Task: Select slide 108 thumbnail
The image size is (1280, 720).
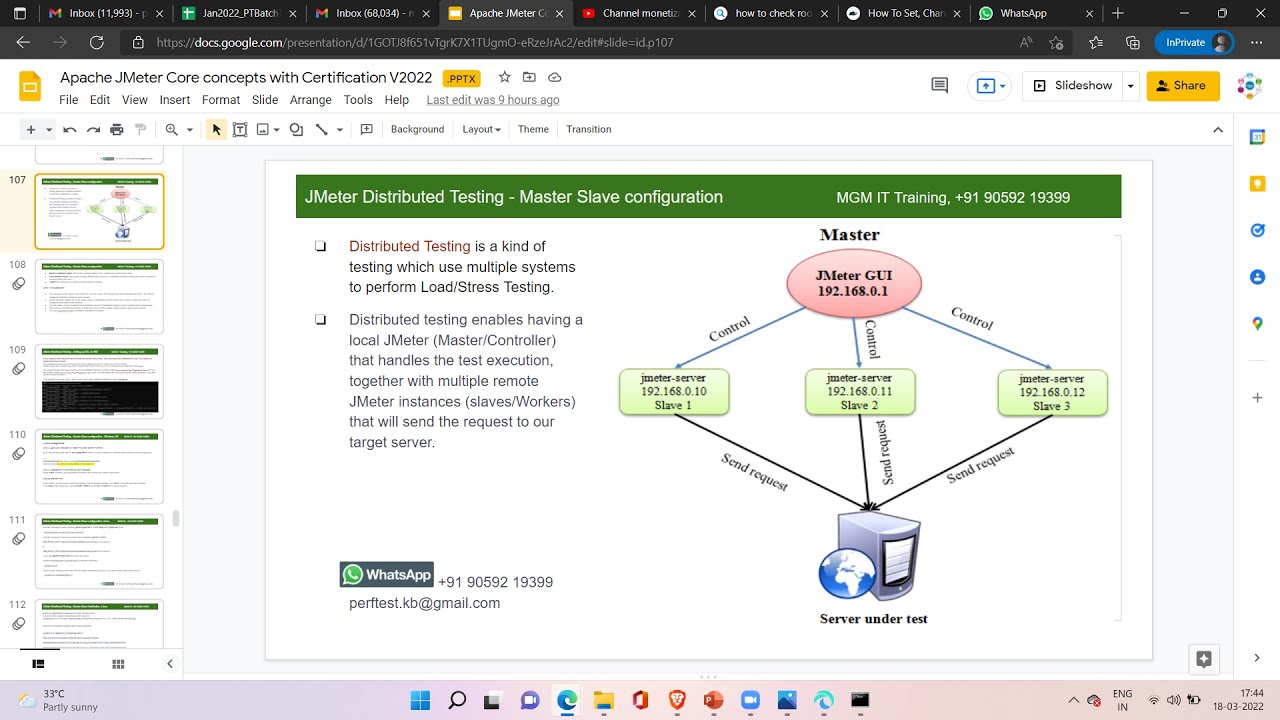Action: 99,297
